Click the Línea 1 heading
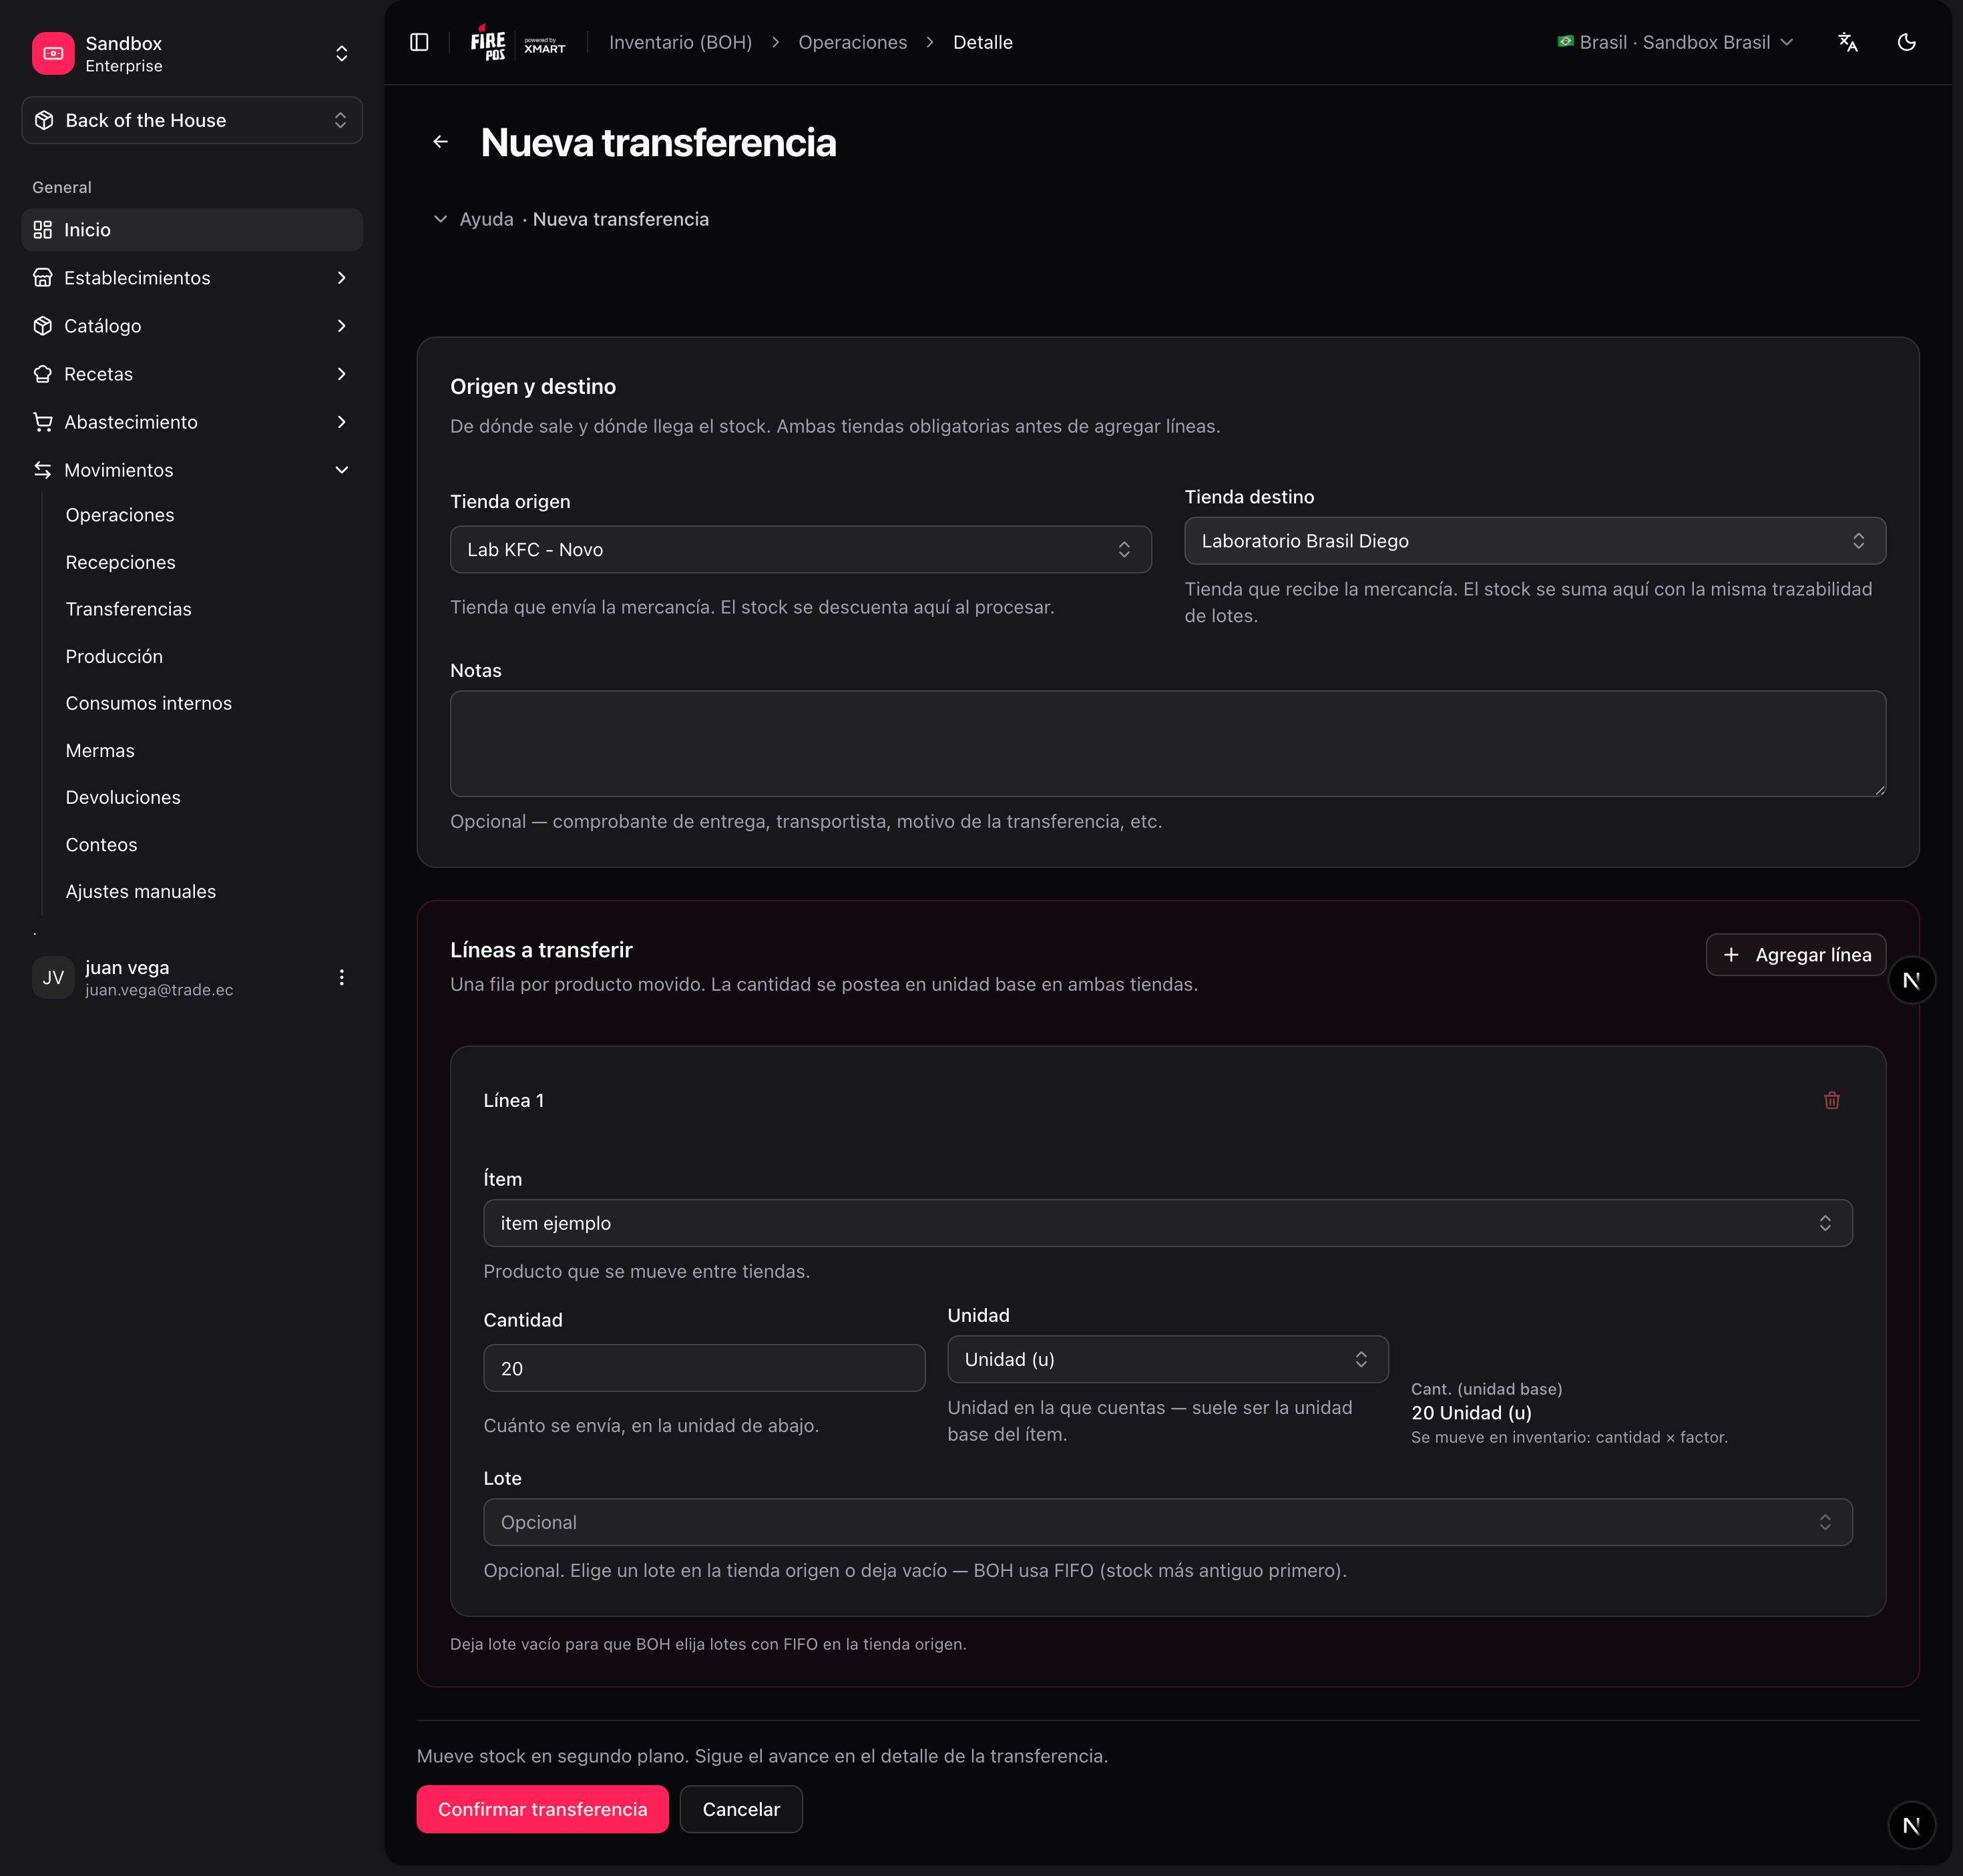The image size is (1963, 1876). coord(514,1100)
